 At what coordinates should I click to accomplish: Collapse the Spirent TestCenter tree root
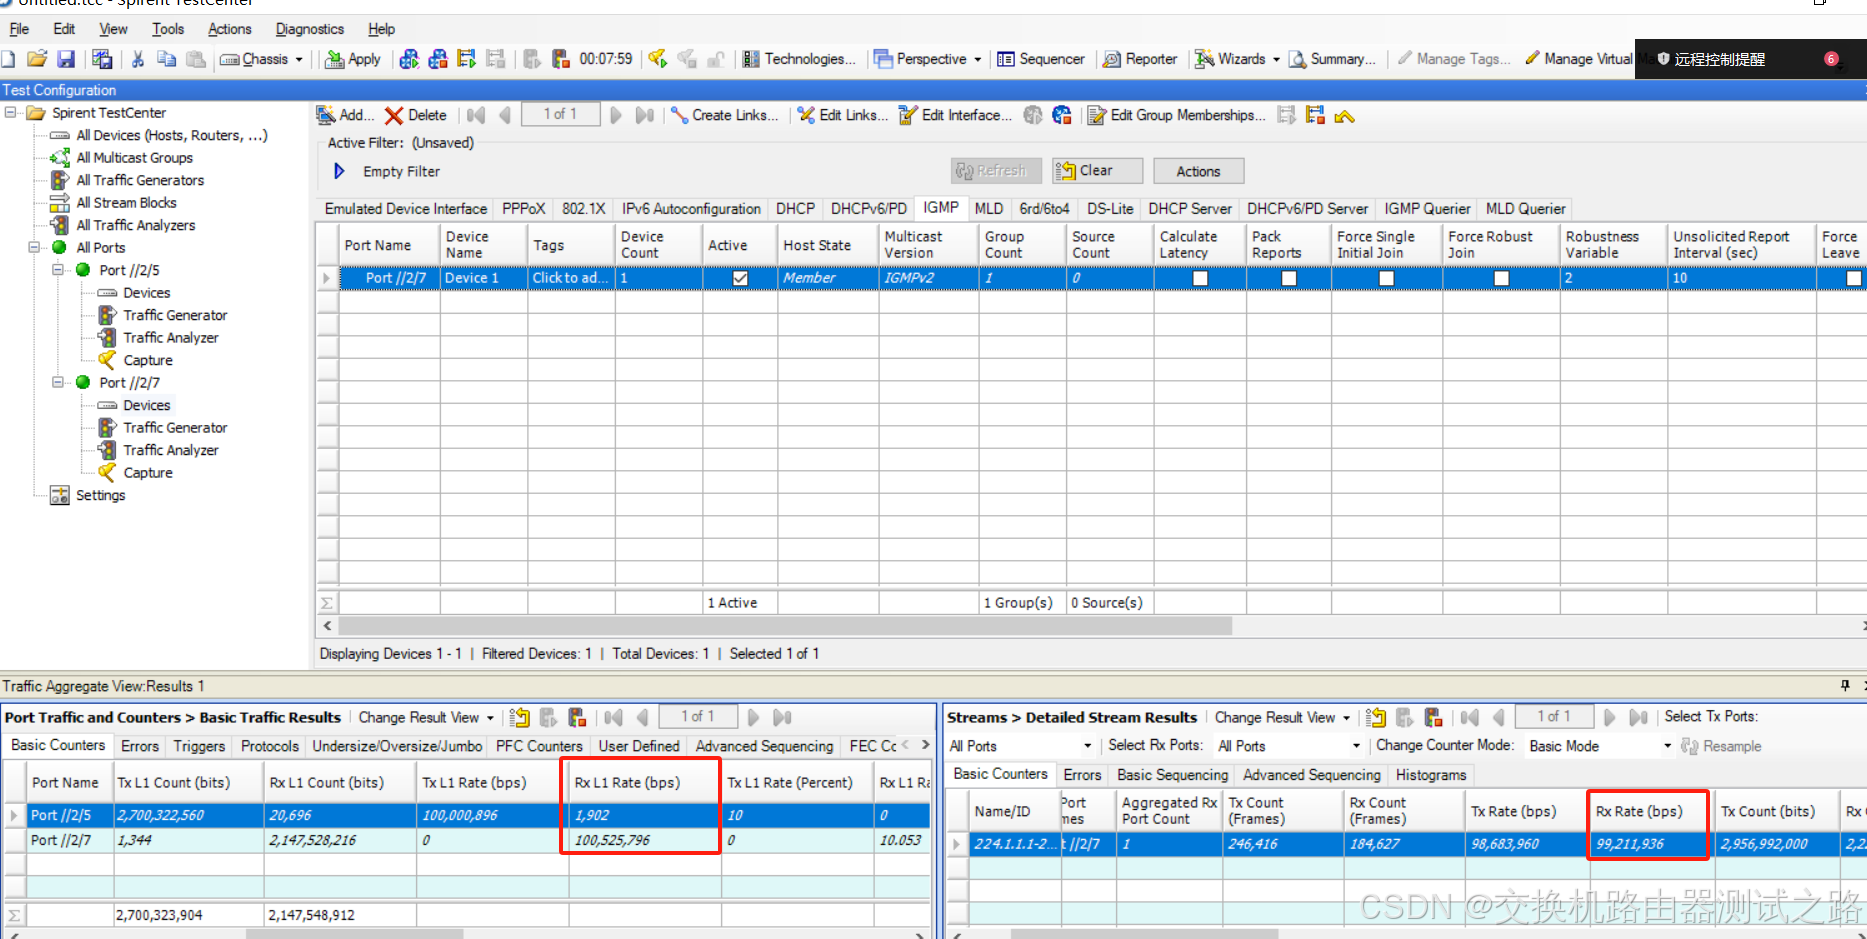click(11, 112)
